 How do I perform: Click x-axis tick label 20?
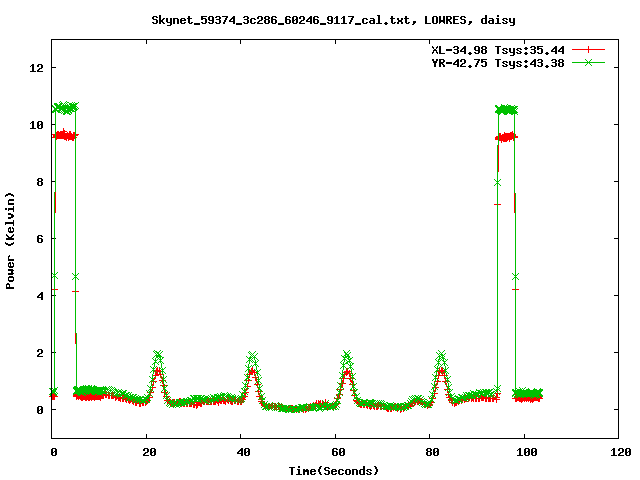click(x=149, y=452)
